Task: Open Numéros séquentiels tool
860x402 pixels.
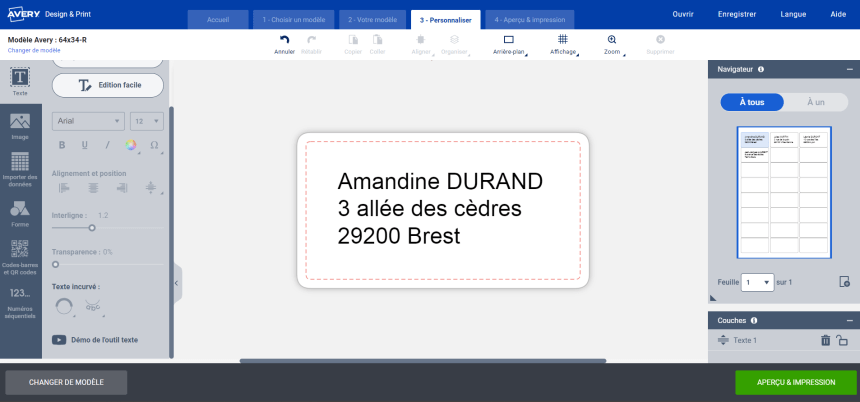Action: [20, 303]
